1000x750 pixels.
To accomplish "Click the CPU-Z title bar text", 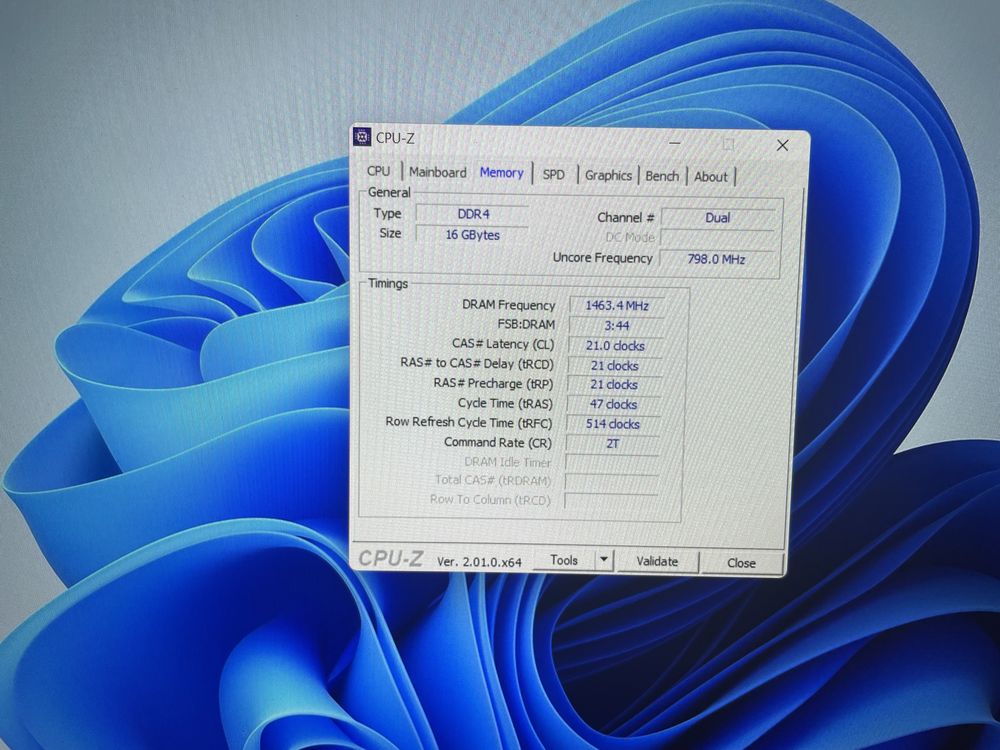I will [x=395, y=138].
